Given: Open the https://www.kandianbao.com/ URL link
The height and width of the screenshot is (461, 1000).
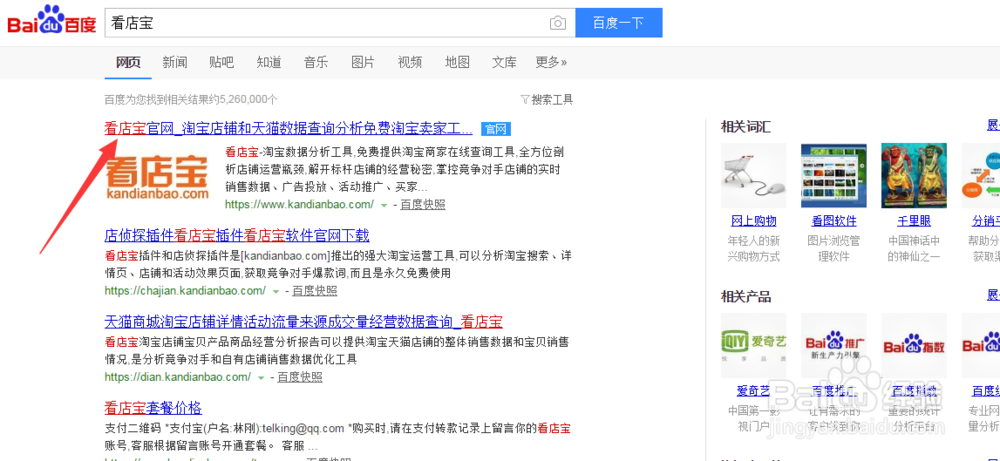Looking at the screenshot, I should [299, 205].
